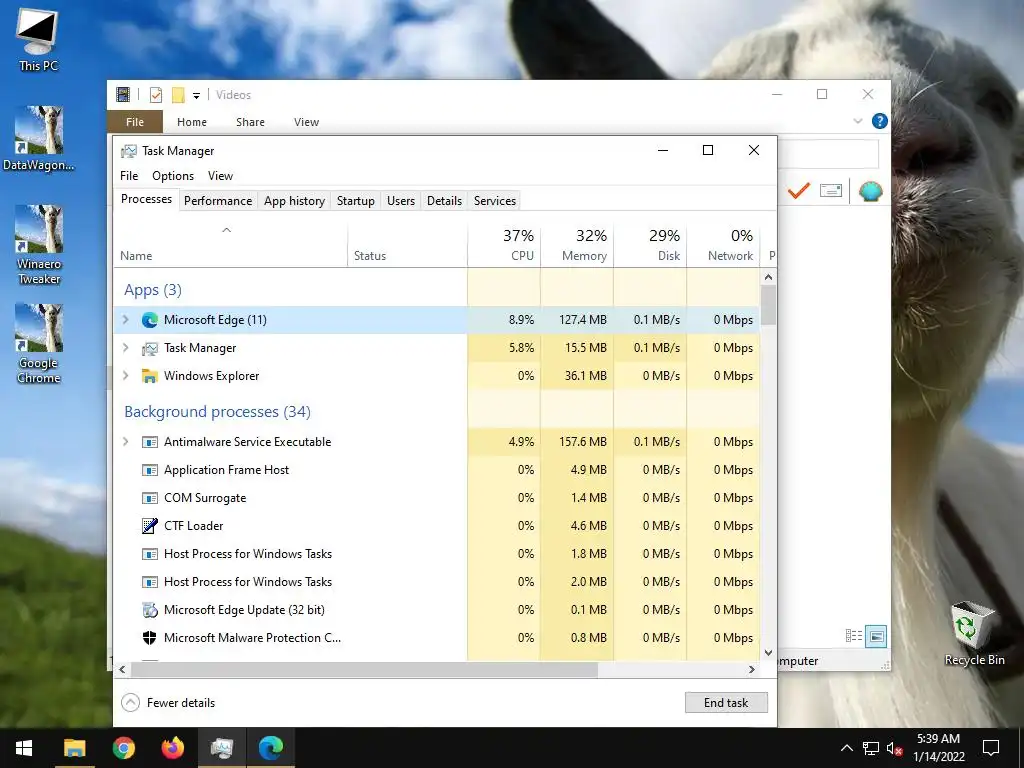This screenshot has height=768, width=1024.
Task: Open File Explorer from taskbar
Action: pos(74,748)
